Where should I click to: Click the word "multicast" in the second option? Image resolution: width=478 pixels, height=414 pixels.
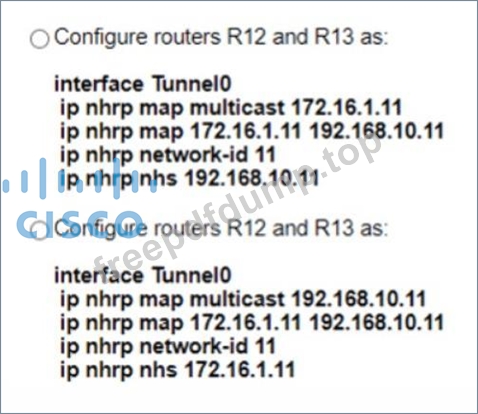point(237,299)
